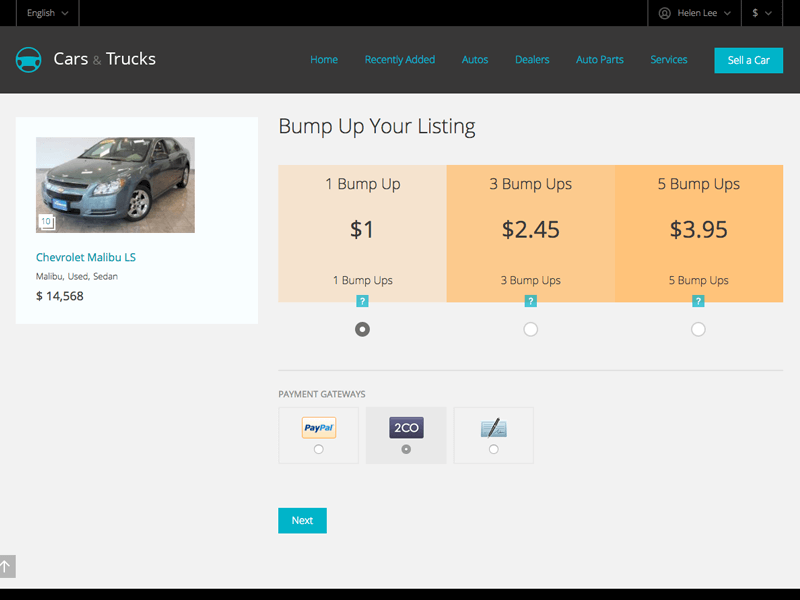Open the $ currency dropdown

pyautogui.click(x=762, y=13)
